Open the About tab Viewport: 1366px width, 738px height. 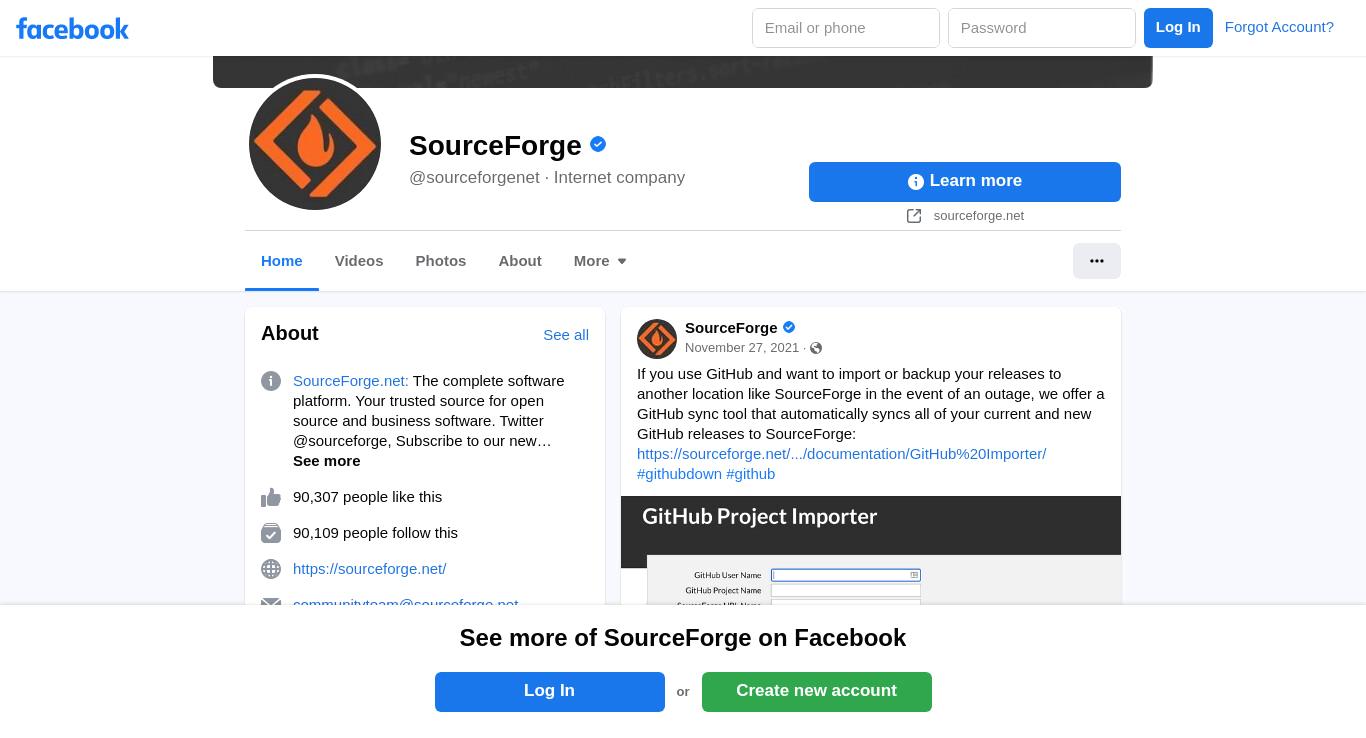[520, 261]
